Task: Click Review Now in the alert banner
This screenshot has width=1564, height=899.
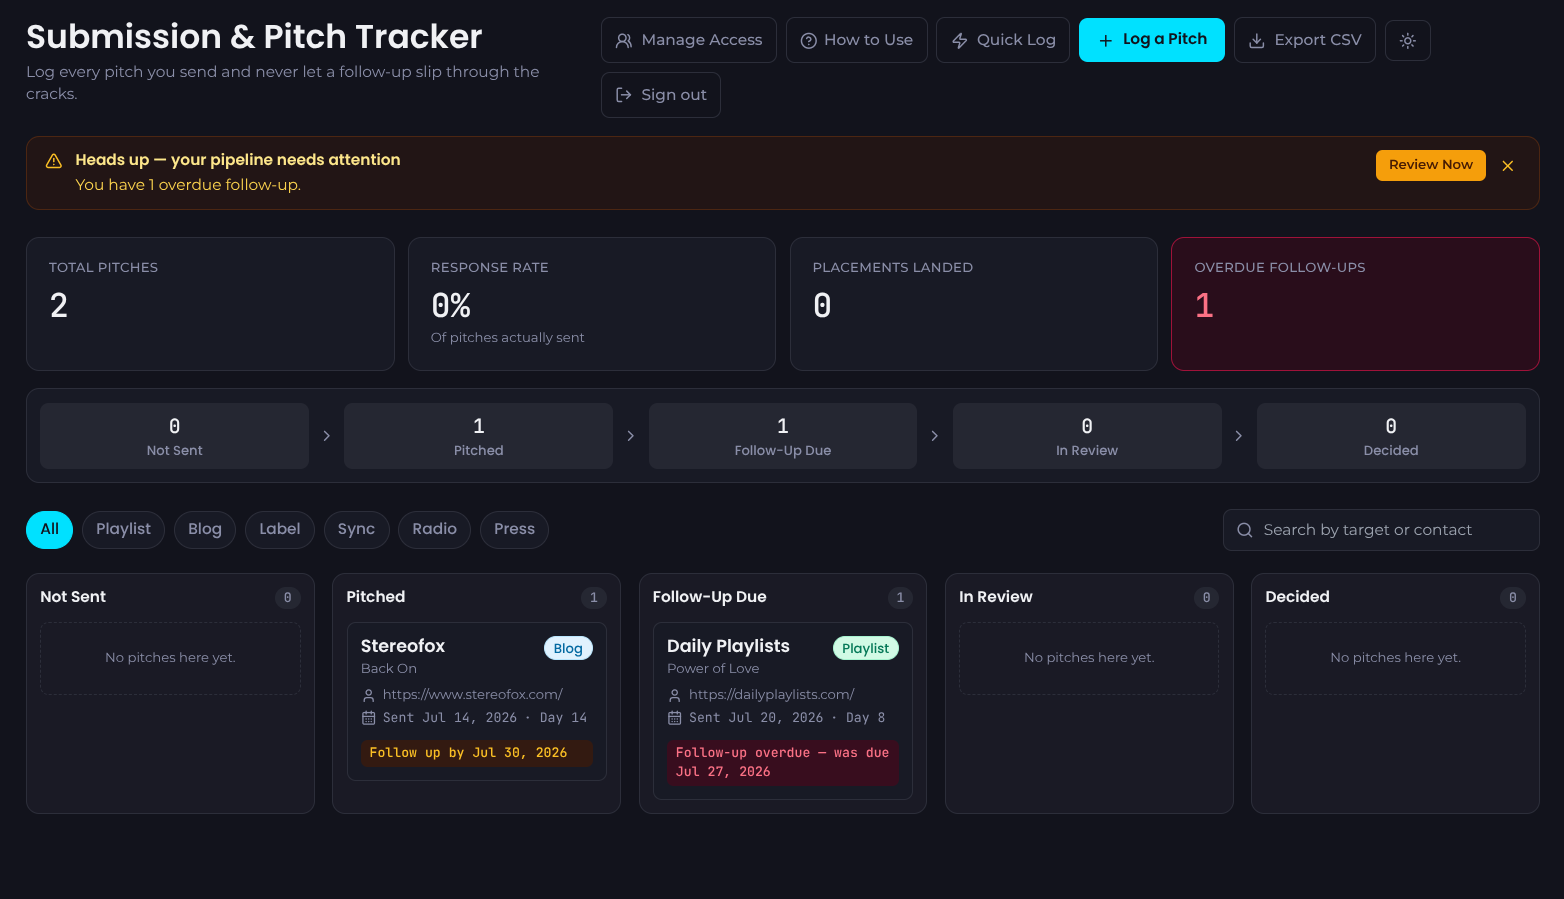Action: coord(1430,165)
